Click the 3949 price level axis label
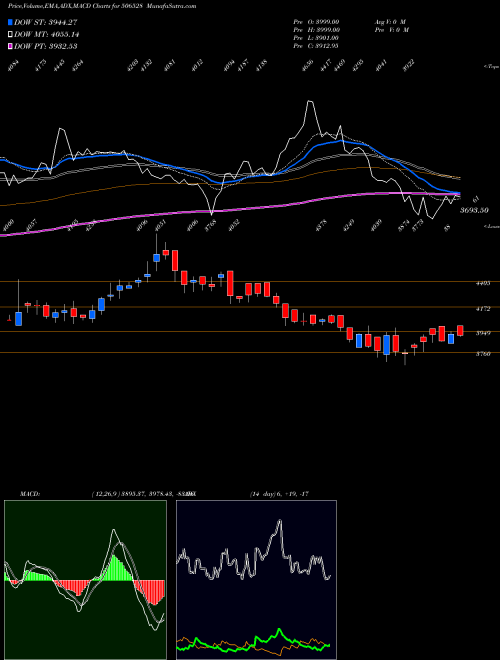Viewport: 500px width, 660px height. 482,333
